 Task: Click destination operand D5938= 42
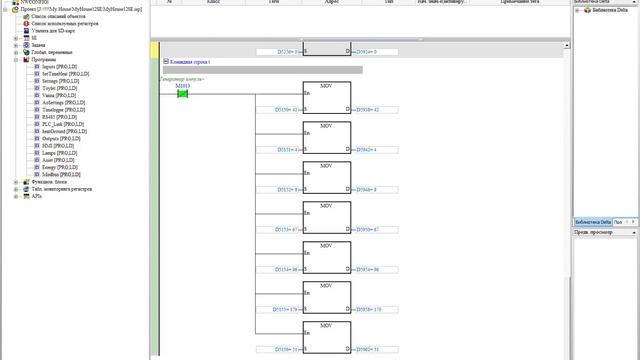375,110
